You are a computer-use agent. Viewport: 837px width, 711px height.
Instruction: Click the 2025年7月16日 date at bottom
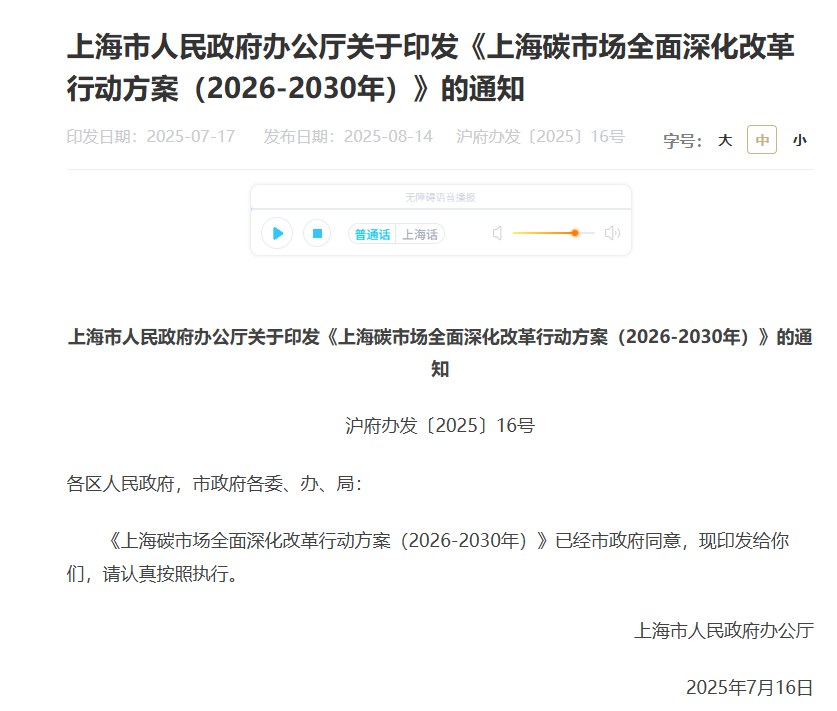(x=749, y=687)
